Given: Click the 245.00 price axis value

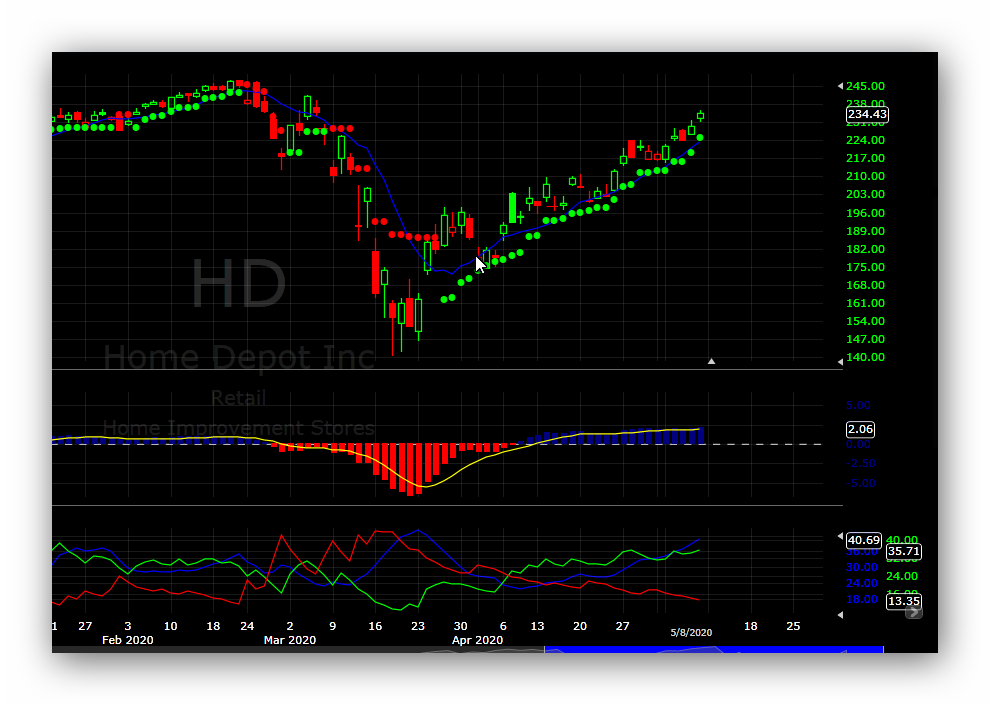Looking at the screenshot, I should (x=865, y=86).
